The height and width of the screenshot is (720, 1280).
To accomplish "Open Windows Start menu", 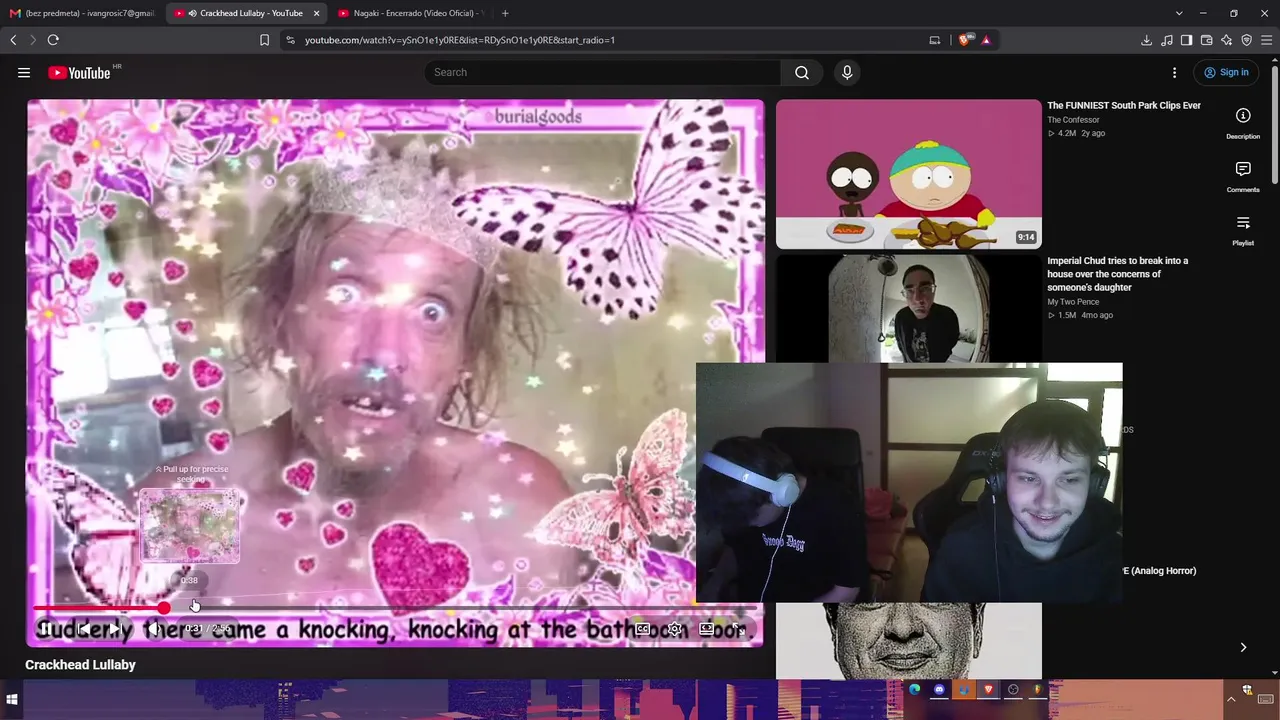I will pyautogui.click(x=12, y=700).
